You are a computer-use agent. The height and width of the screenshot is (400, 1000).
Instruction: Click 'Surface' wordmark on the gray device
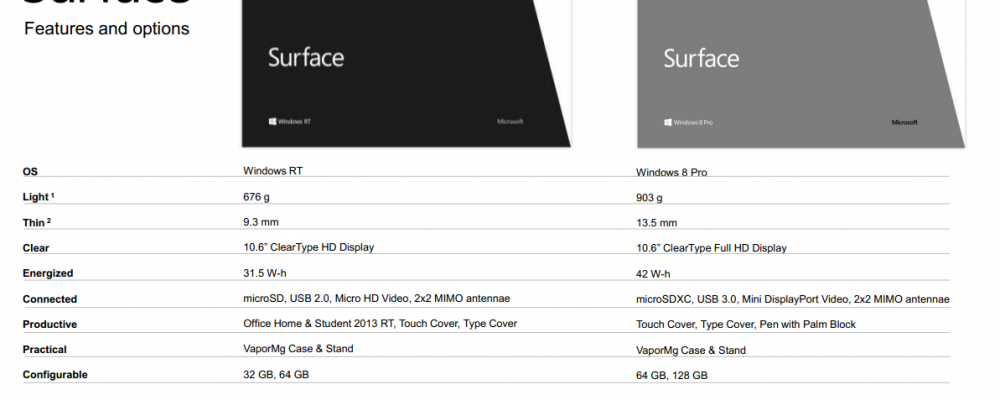tap(702, 59)
